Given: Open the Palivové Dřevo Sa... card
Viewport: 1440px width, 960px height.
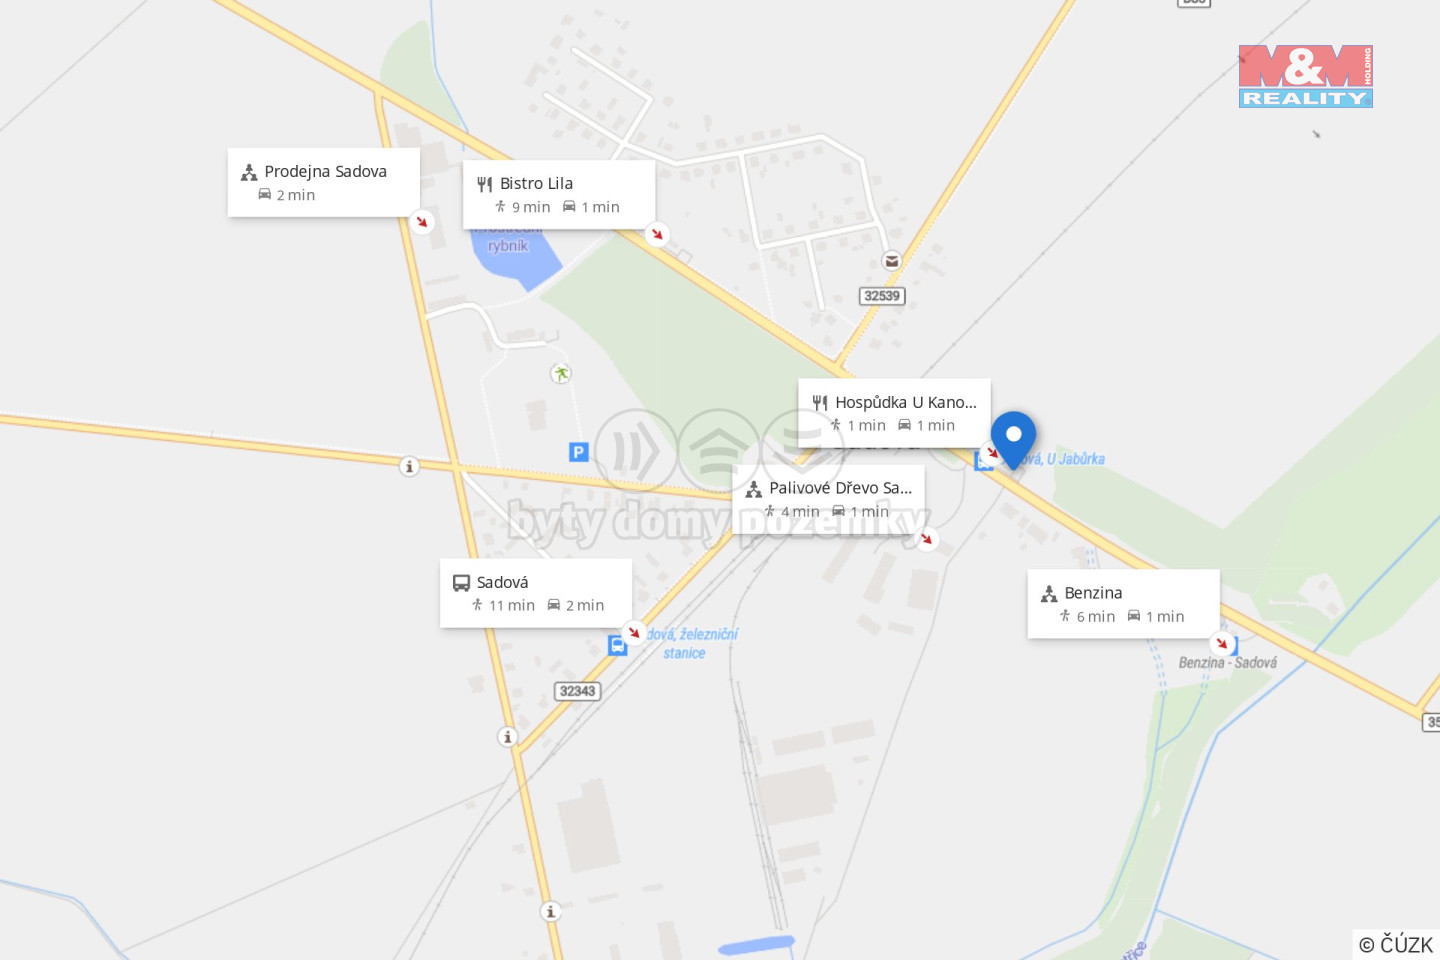Looking at the screenshot, I should click(x=829, y=499).
